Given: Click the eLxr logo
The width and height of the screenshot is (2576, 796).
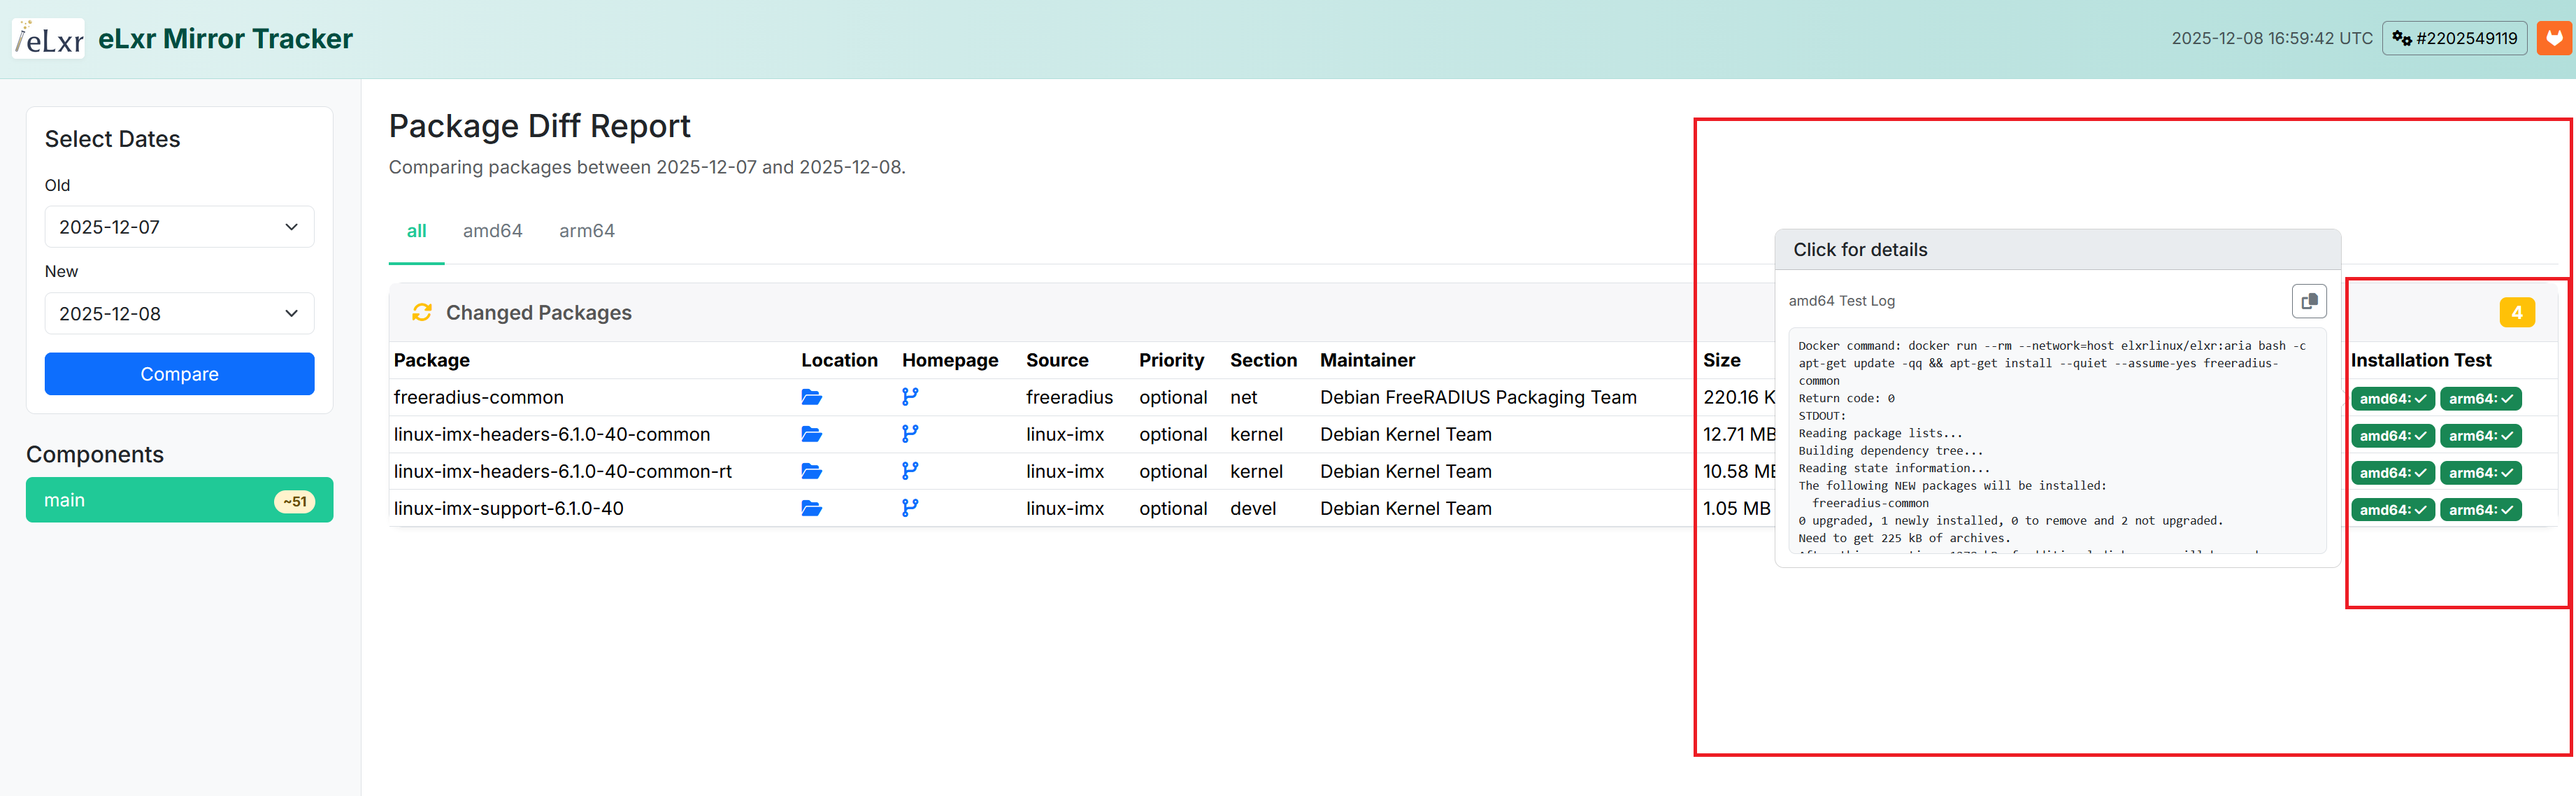Looking at the screenshot, I should click(49, 39).
